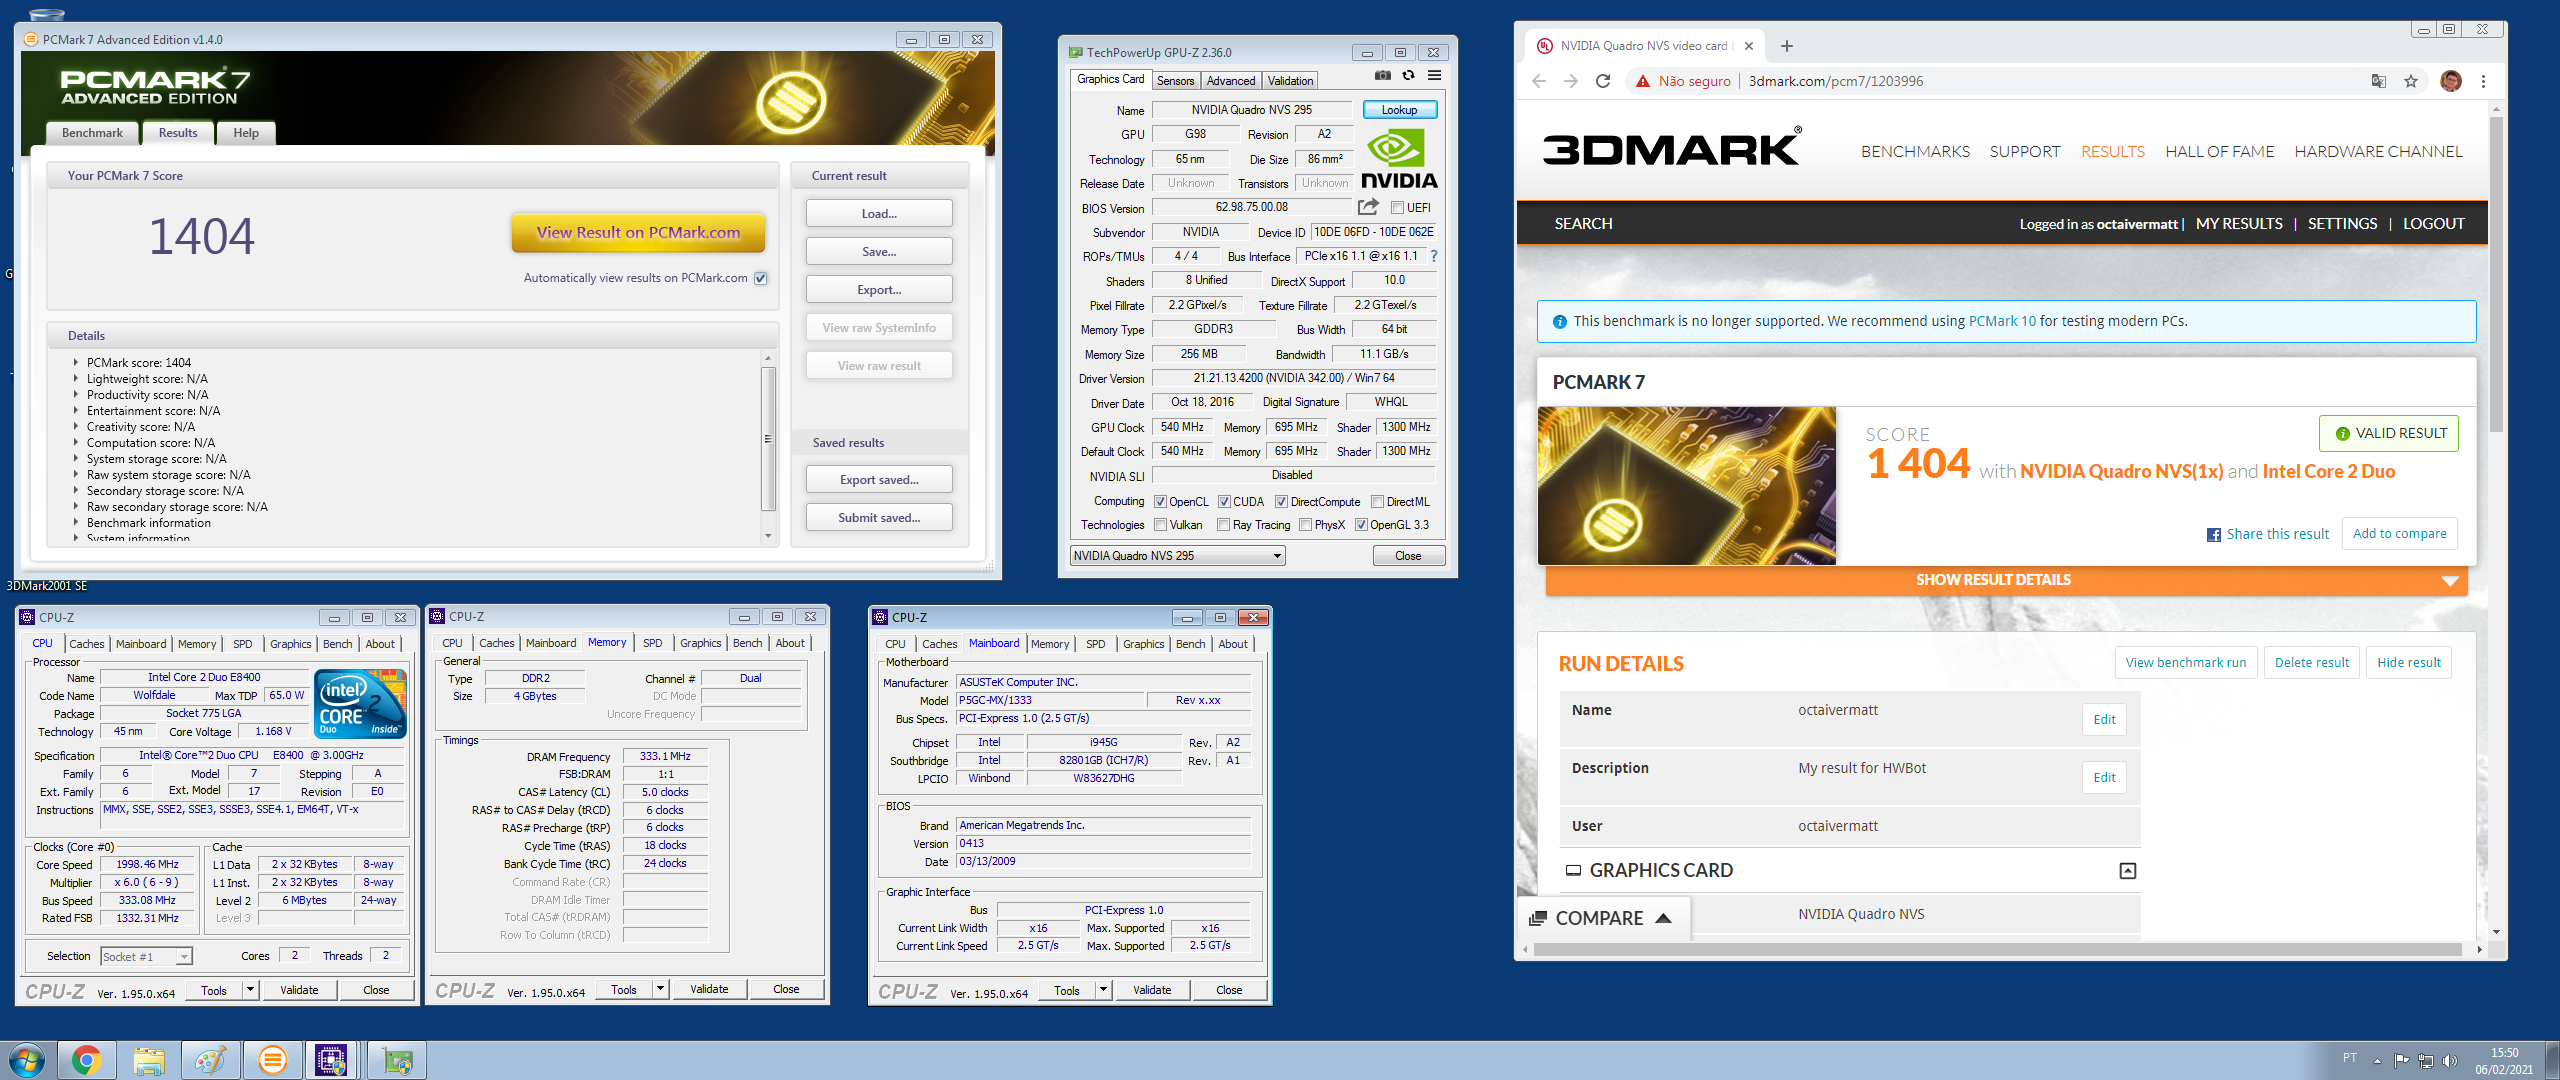Bookmark this page with the star icon

(x=2411, y=81)
